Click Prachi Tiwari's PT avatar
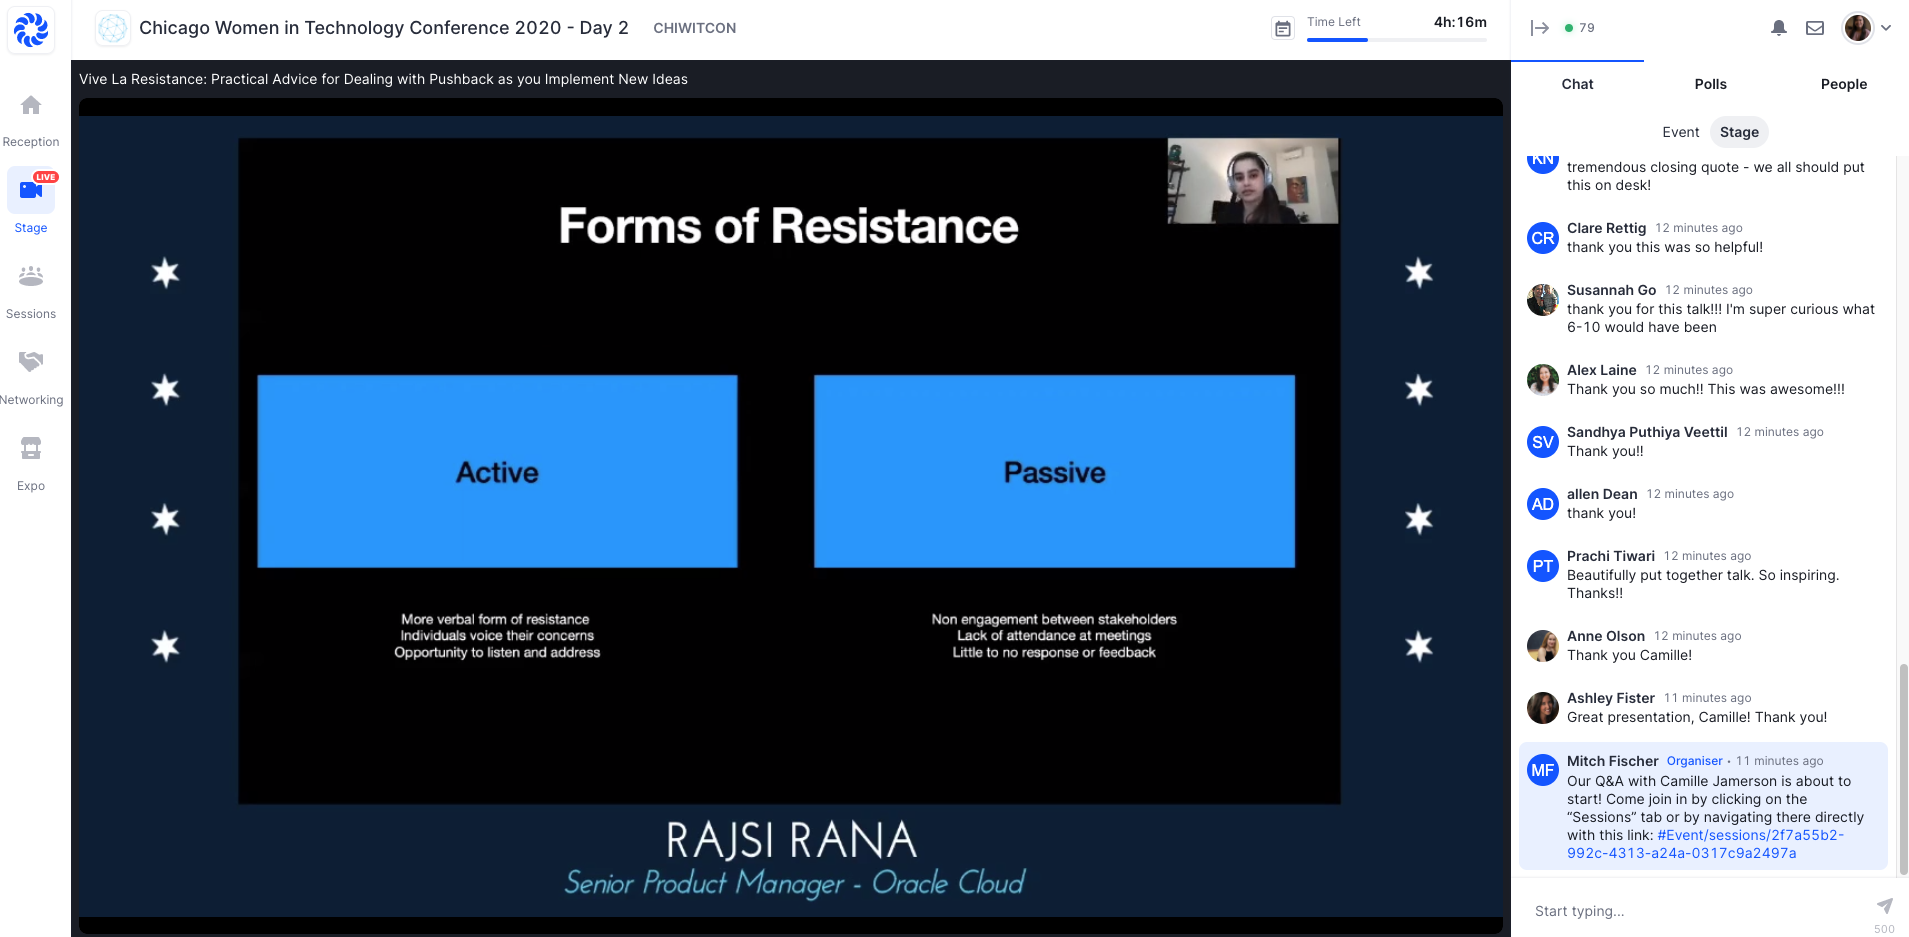This screenshot has width=1909, height=937. (x=1543, y=566)
